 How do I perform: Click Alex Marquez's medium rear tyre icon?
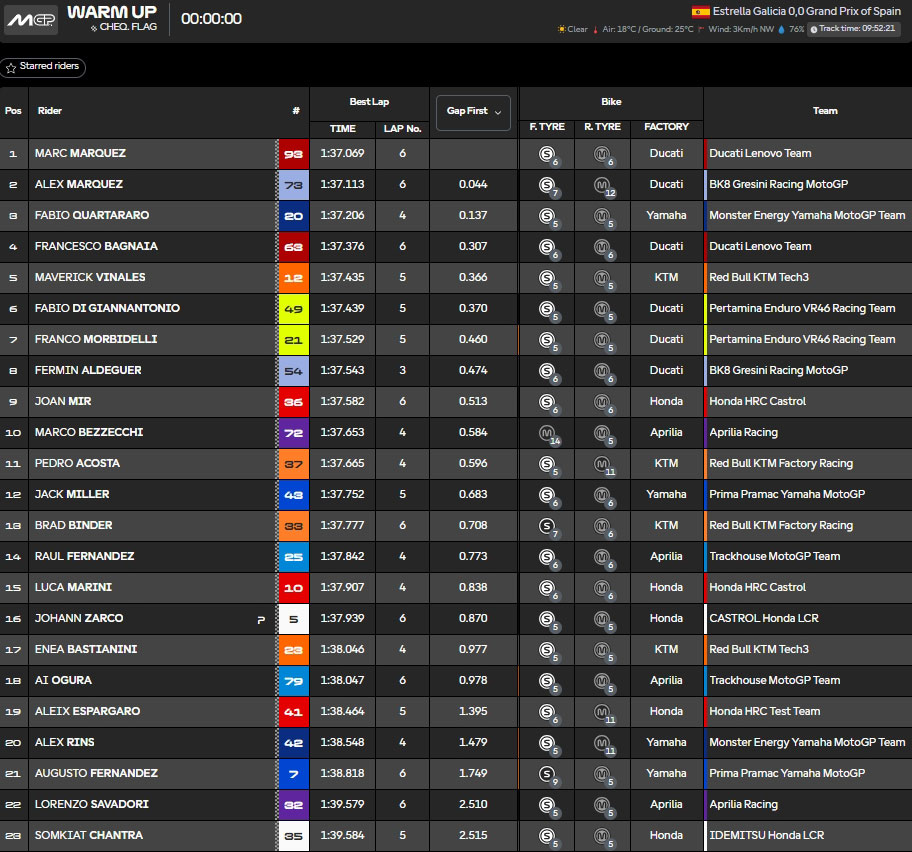602,185
